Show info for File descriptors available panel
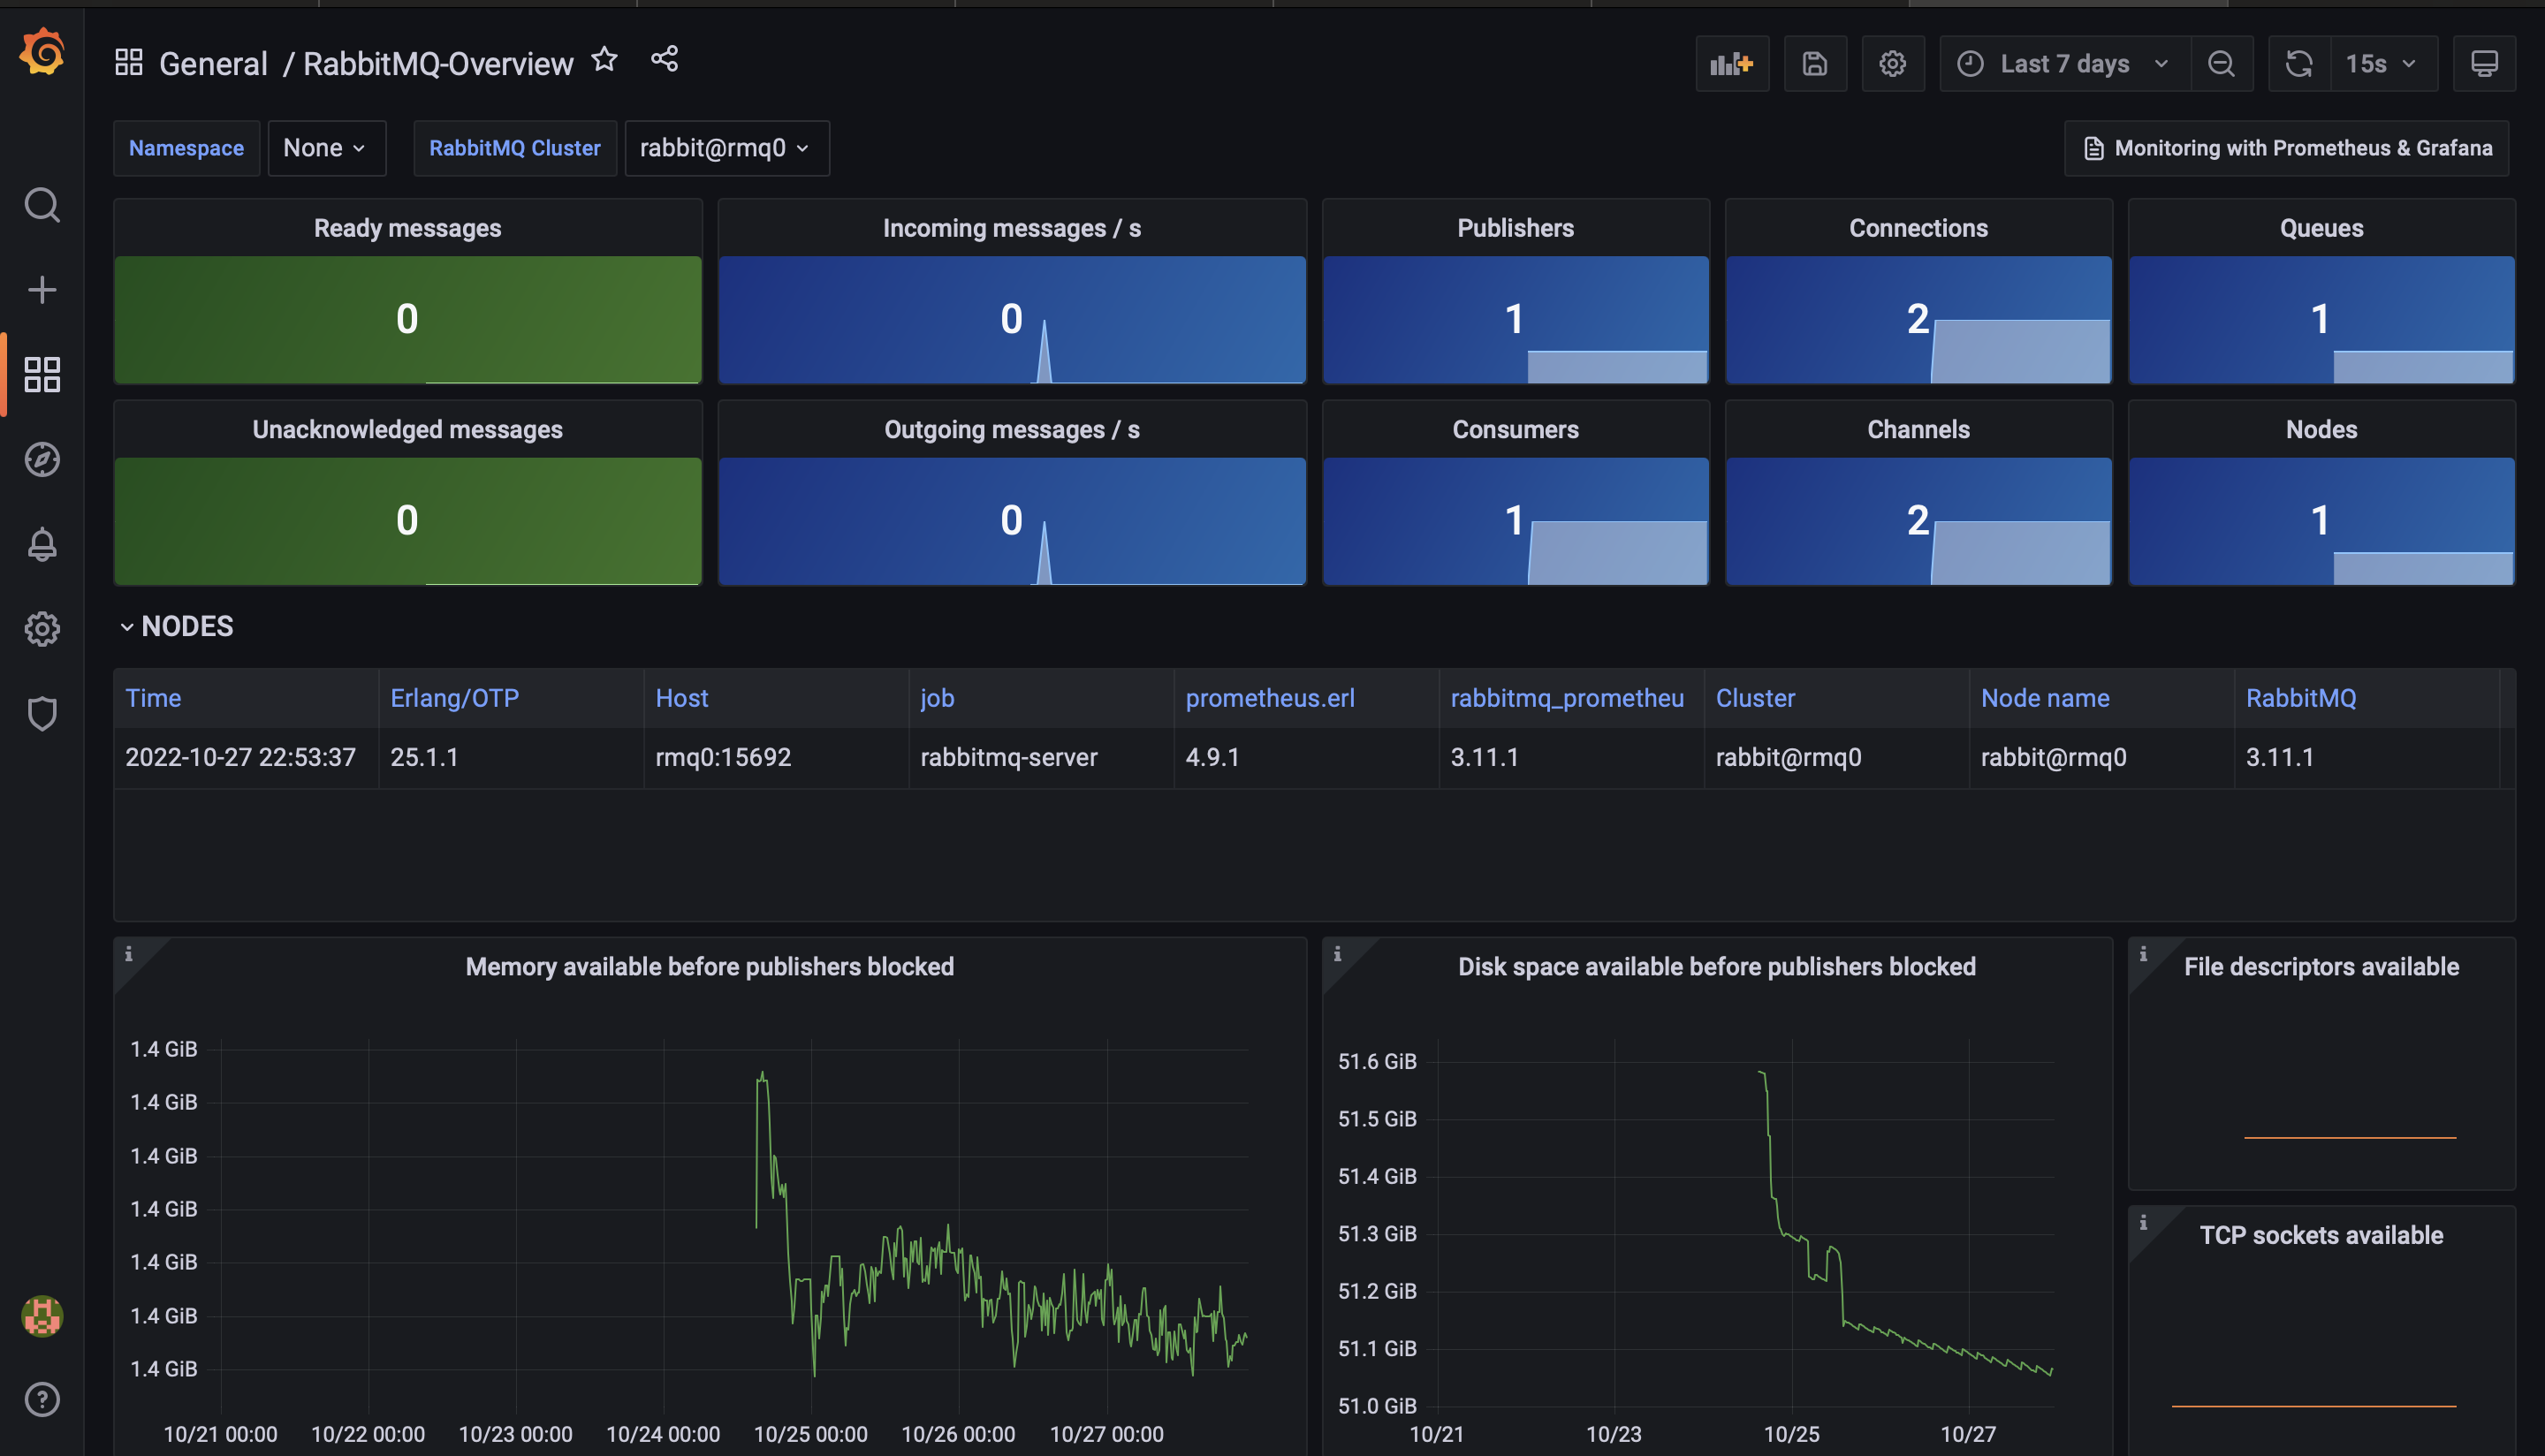 coord(2143,954)
